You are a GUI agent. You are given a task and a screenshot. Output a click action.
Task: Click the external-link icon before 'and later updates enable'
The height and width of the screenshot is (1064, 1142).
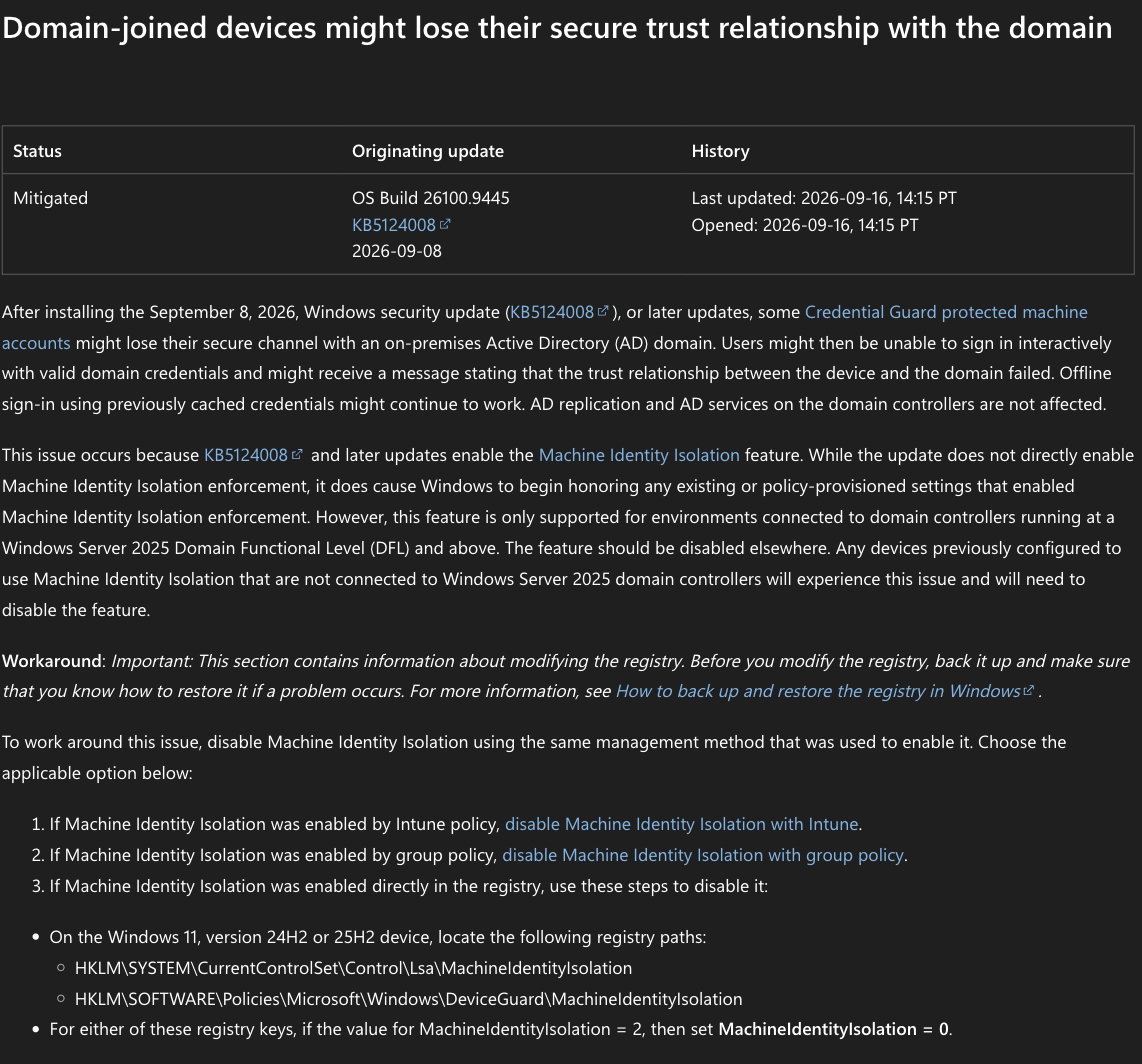[x=297, y=454]
